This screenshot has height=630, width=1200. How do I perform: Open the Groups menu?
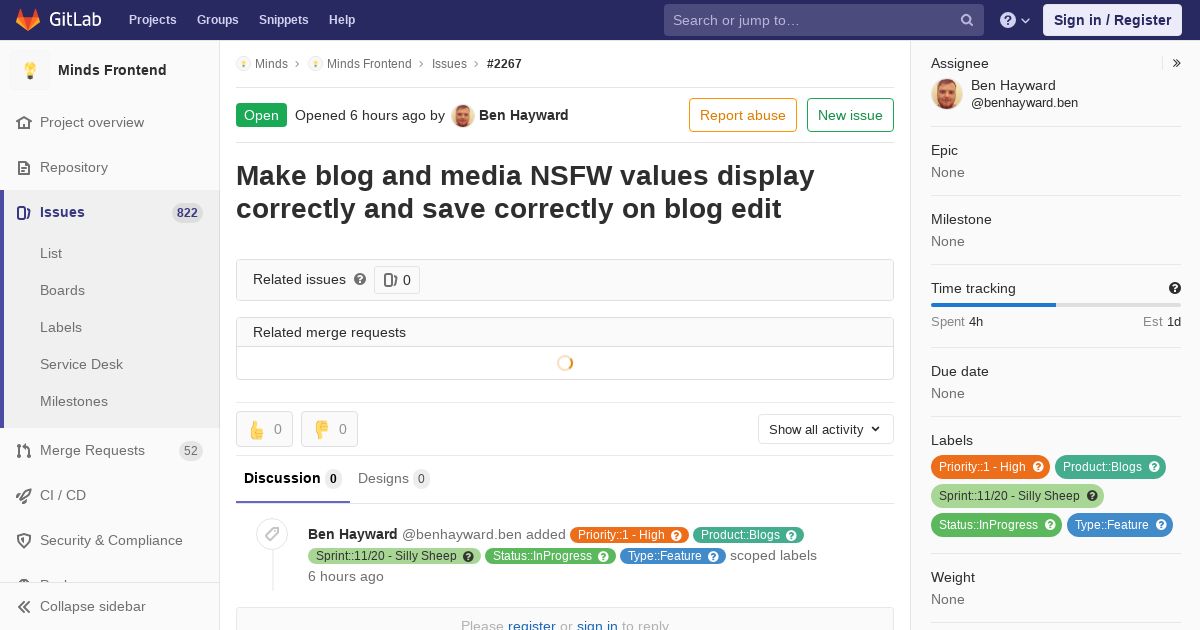coord(217,20)
